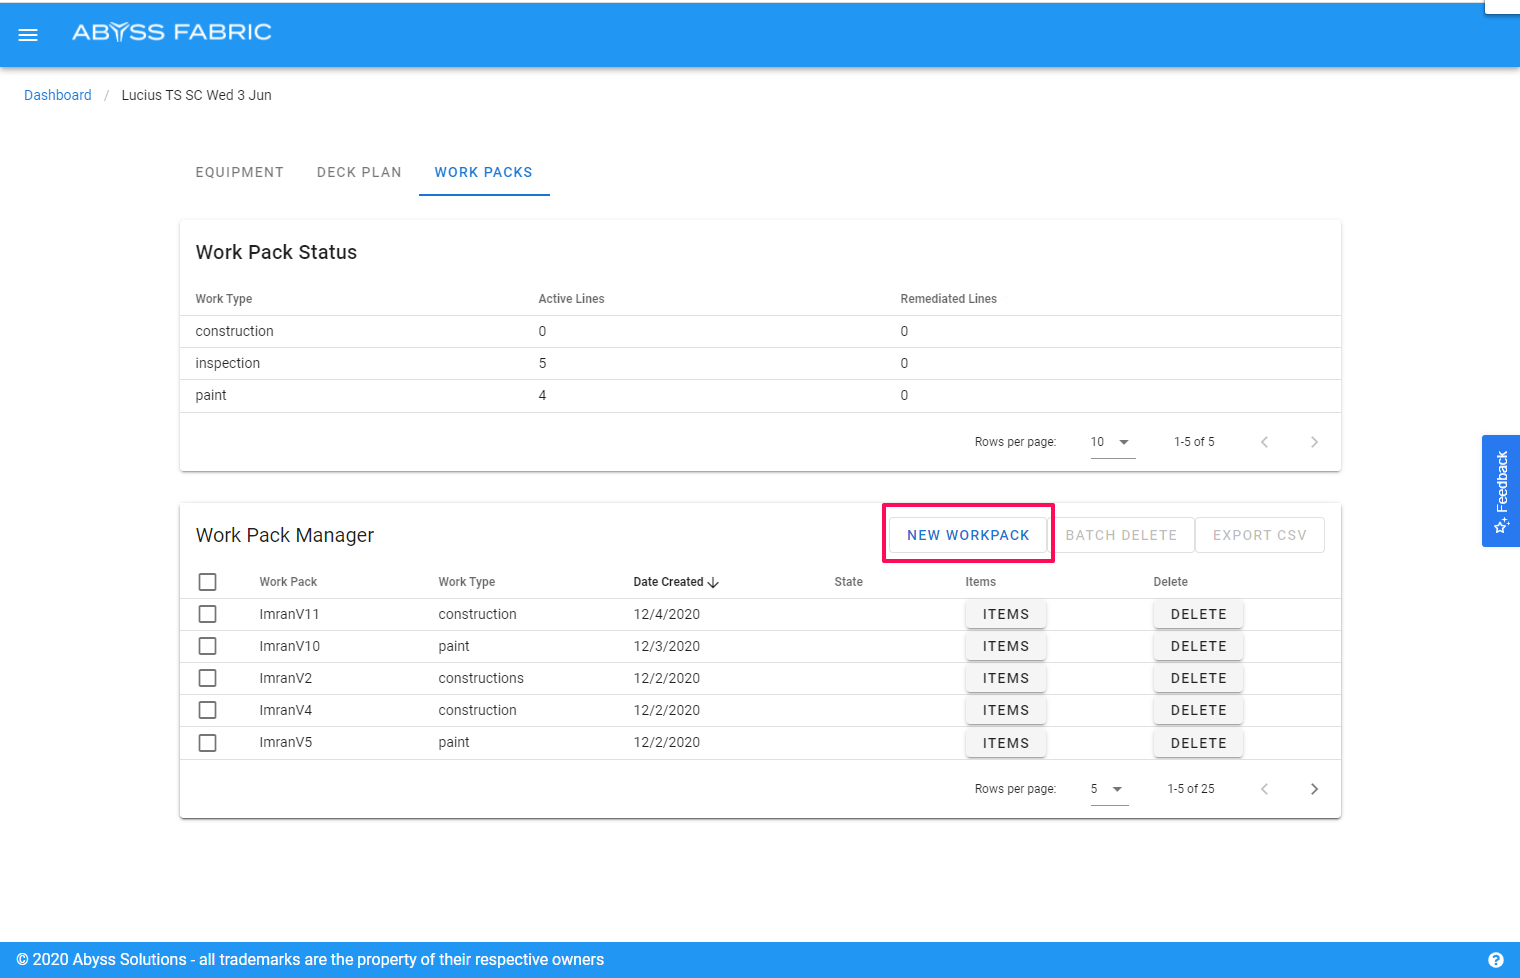This screenshot has height=978, width=1520.
Task: Select the ImranV5 row checkbox
Action: (x=207, y=743)
